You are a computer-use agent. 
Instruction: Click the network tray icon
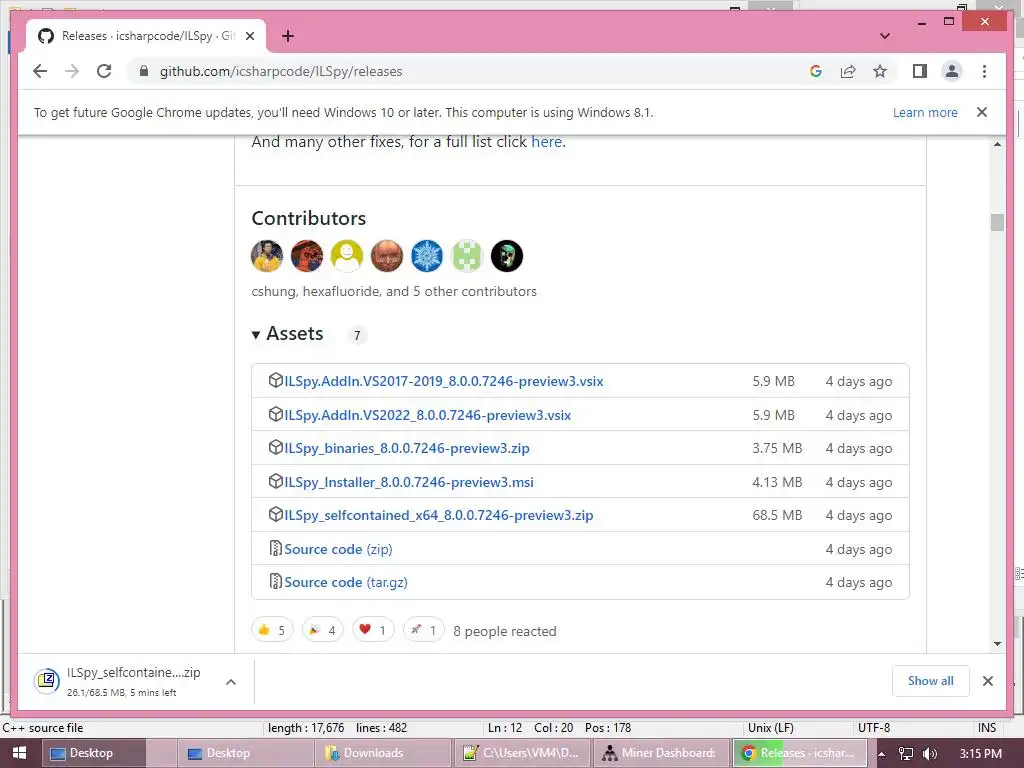pos(906,754)
